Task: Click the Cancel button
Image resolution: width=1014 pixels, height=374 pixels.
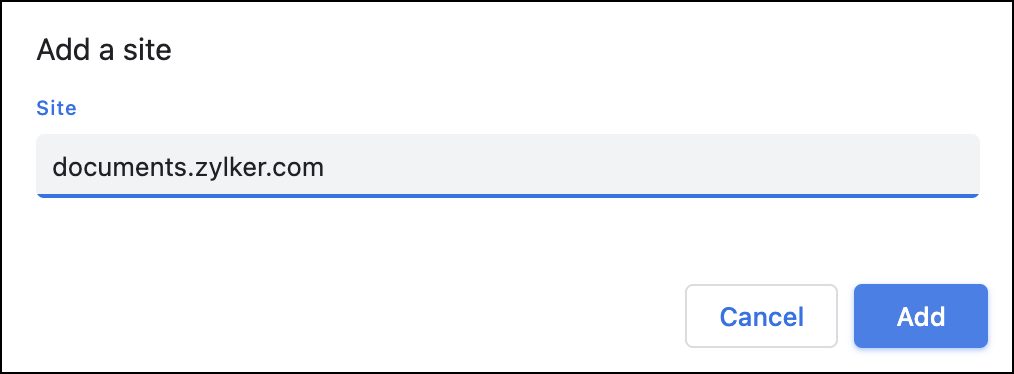Action: (x=761, y=316)
